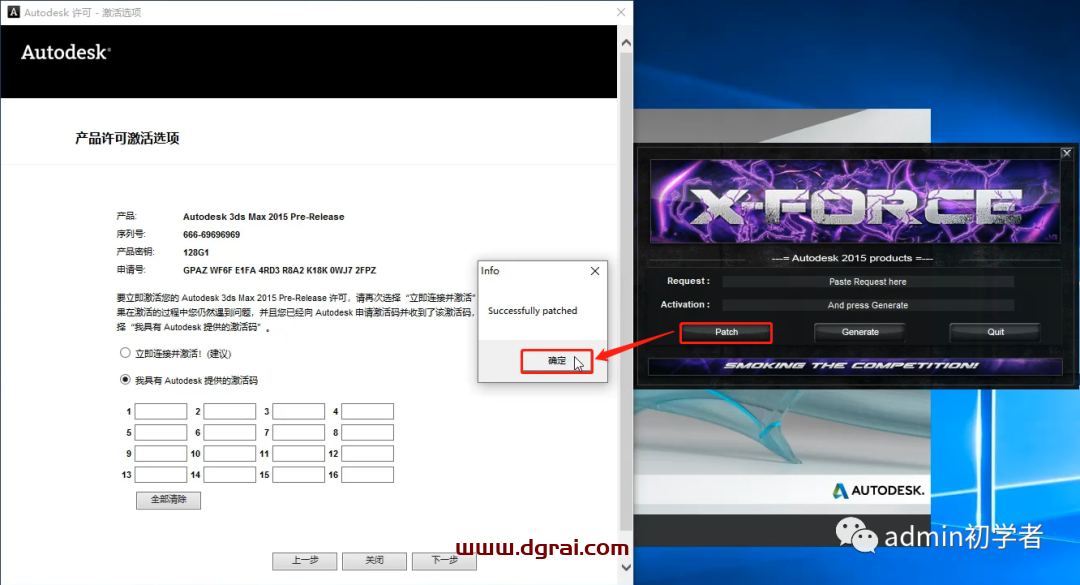
Task: Click the Autodesk logo in header
Action: click(x=65, y=52)
